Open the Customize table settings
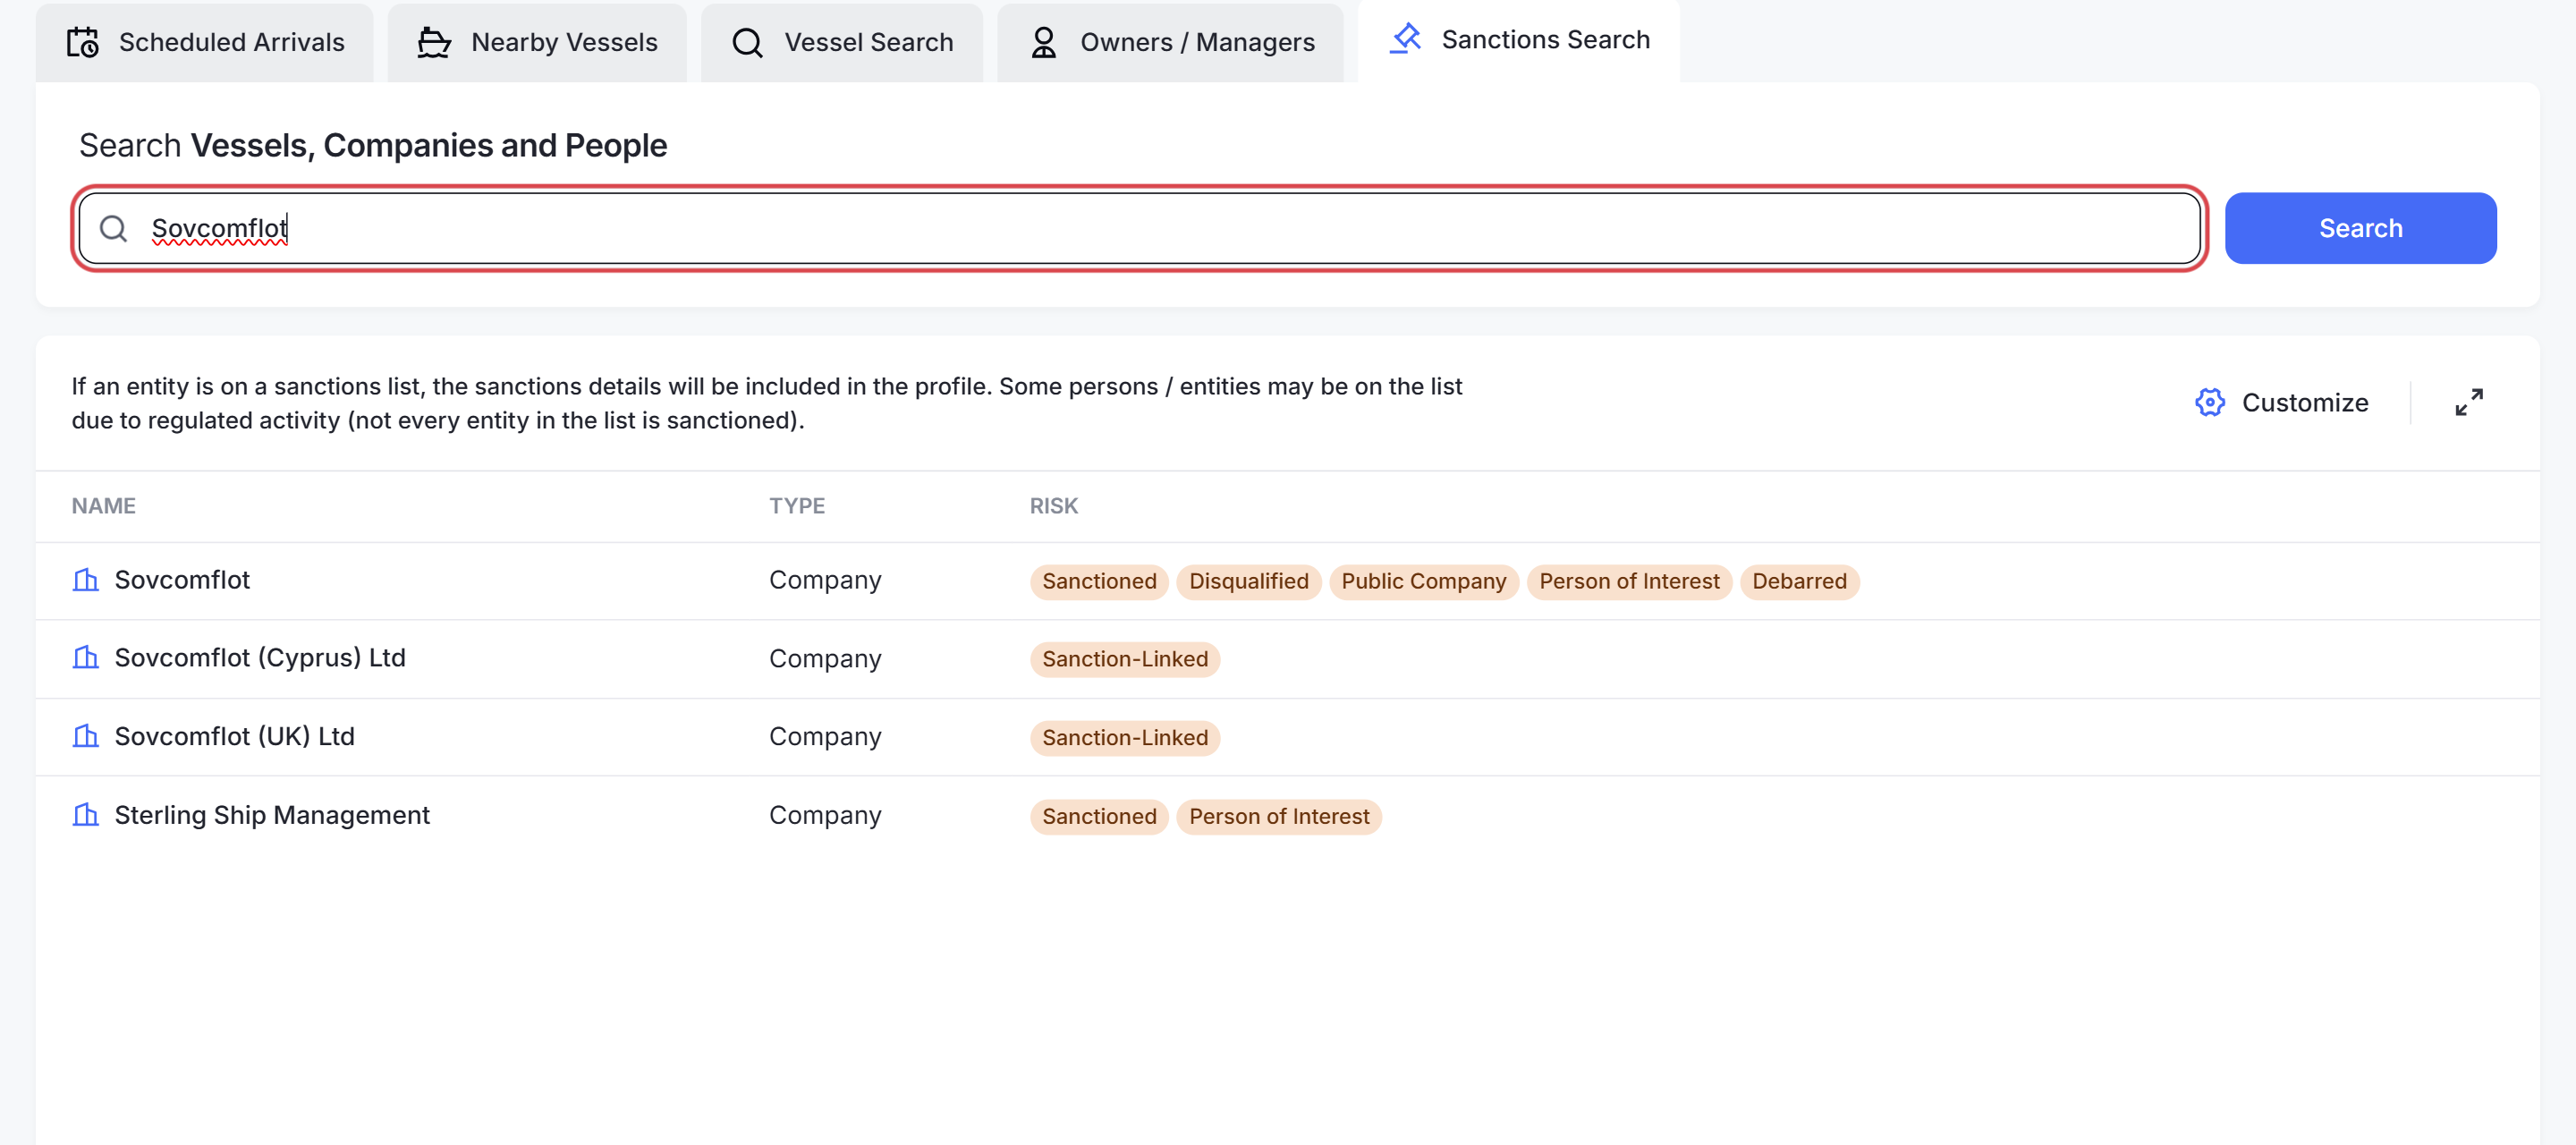 tap(2281, 403)
